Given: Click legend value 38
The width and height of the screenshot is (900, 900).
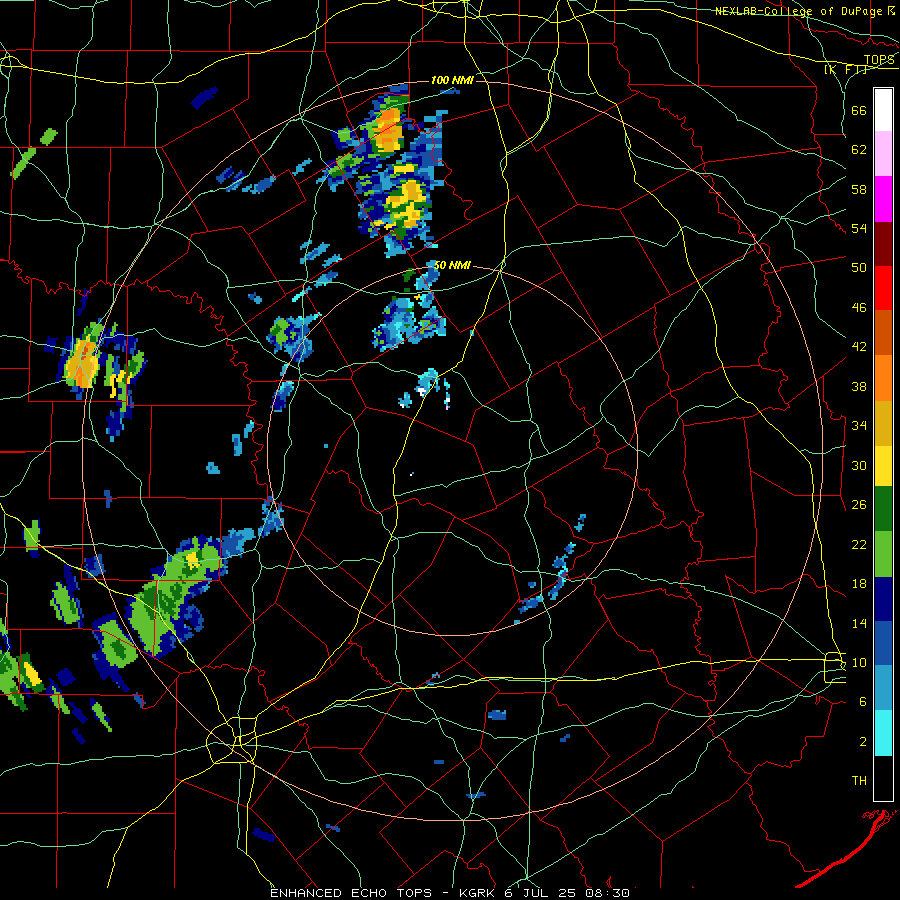Looking at the screenshot, I should (x=859, y=386).
